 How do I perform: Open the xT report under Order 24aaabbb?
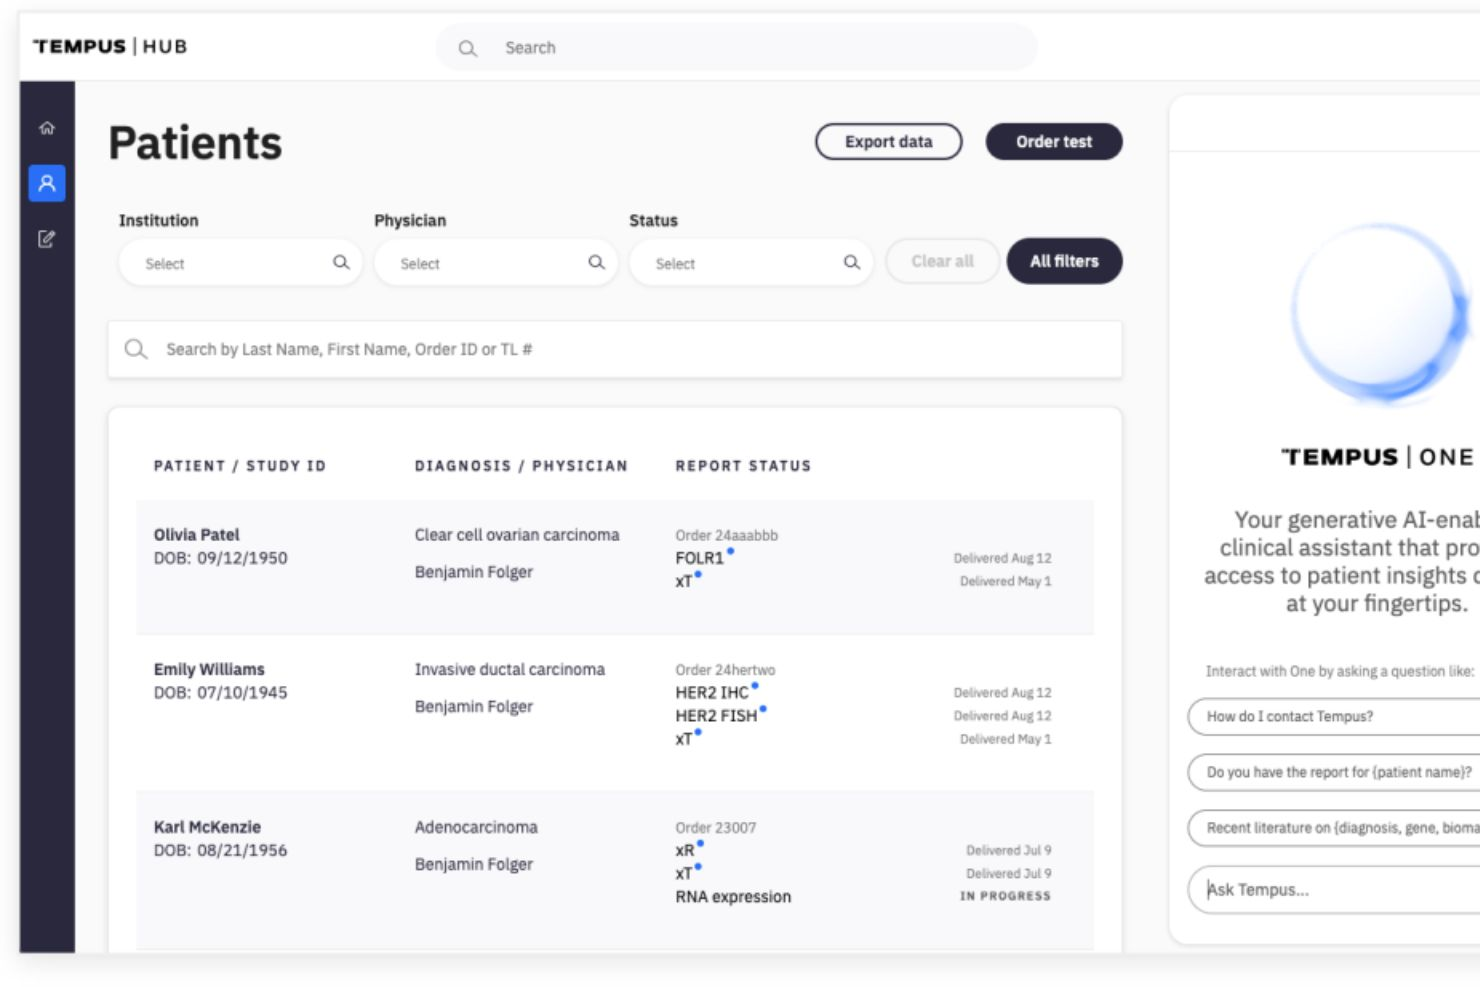pos(684,581)
